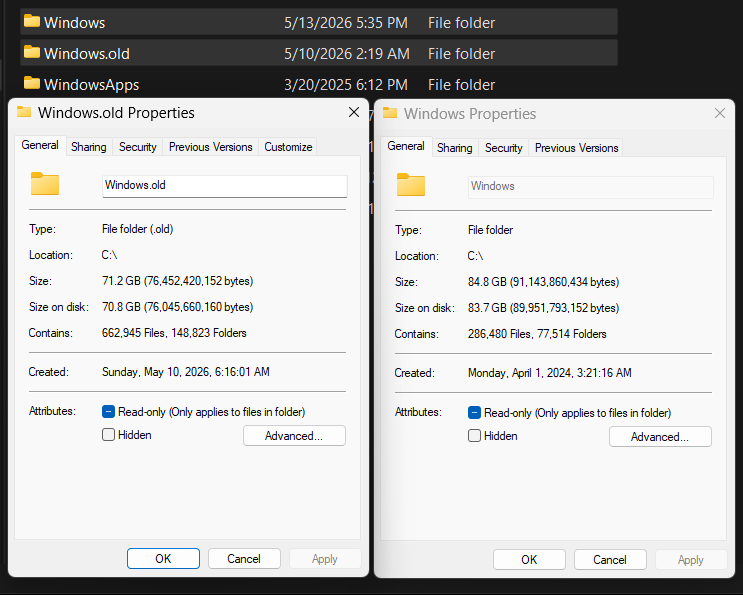This screenshot has height=595, width=743.
Task: Click created date Monday, April 1, 2024
Action: click(550, 373)
